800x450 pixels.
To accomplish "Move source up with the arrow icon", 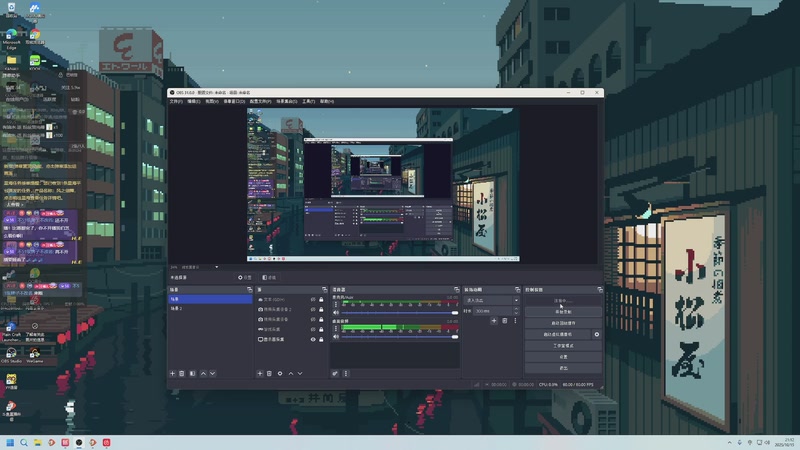I will tap(291, 373).
